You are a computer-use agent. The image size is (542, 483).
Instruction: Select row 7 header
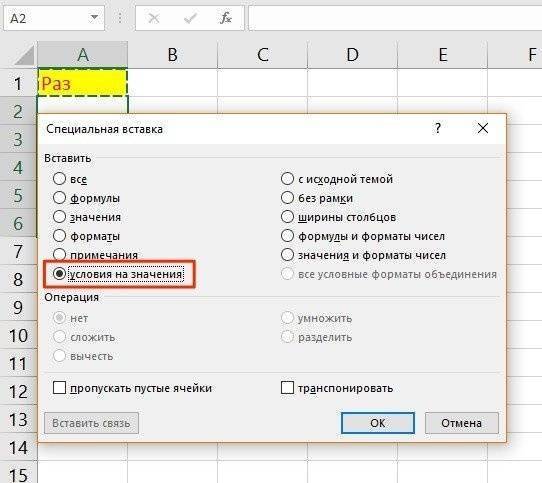click(x=18, y=251)
